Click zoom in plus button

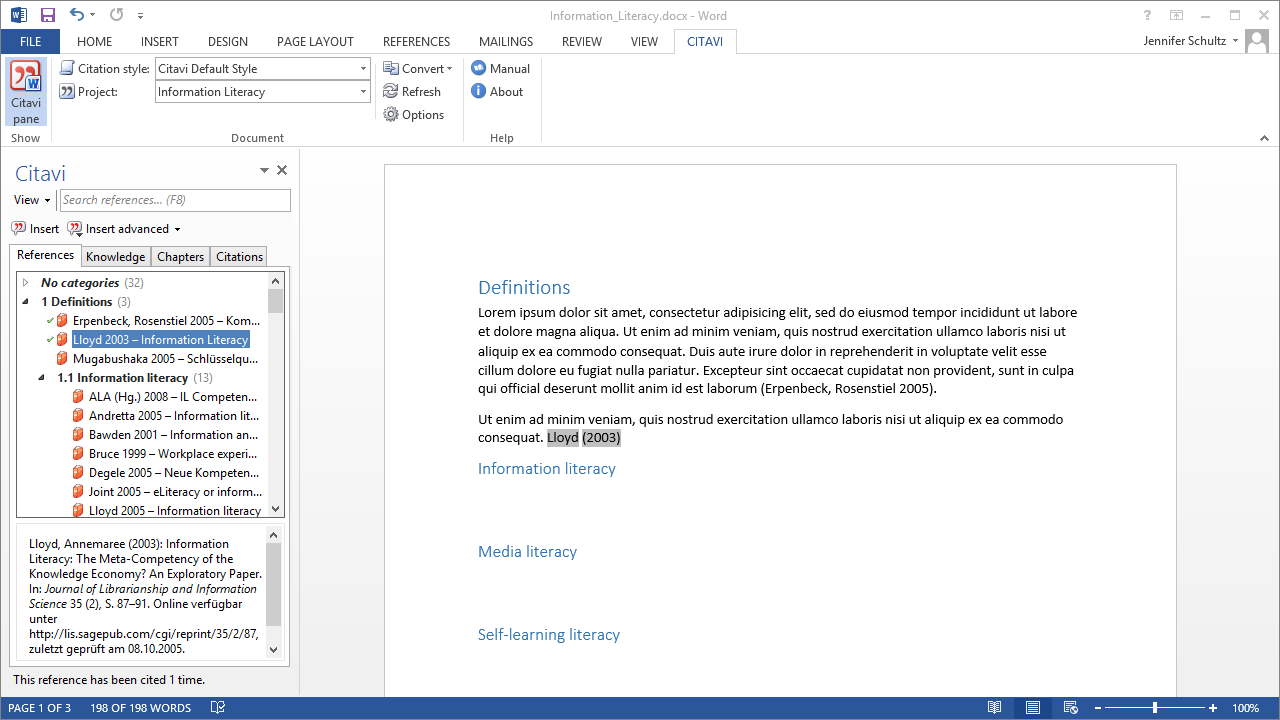coord(1213,708)
